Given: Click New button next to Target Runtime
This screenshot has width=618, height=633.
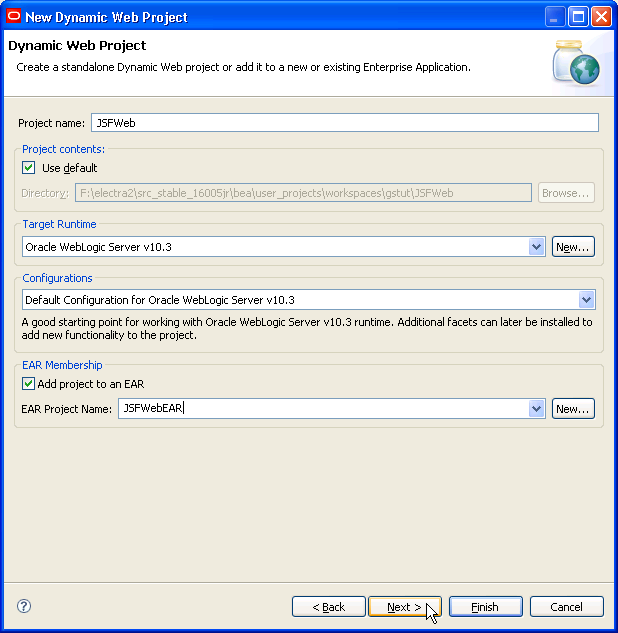Looking at the screenshot, I should [573, 247].
